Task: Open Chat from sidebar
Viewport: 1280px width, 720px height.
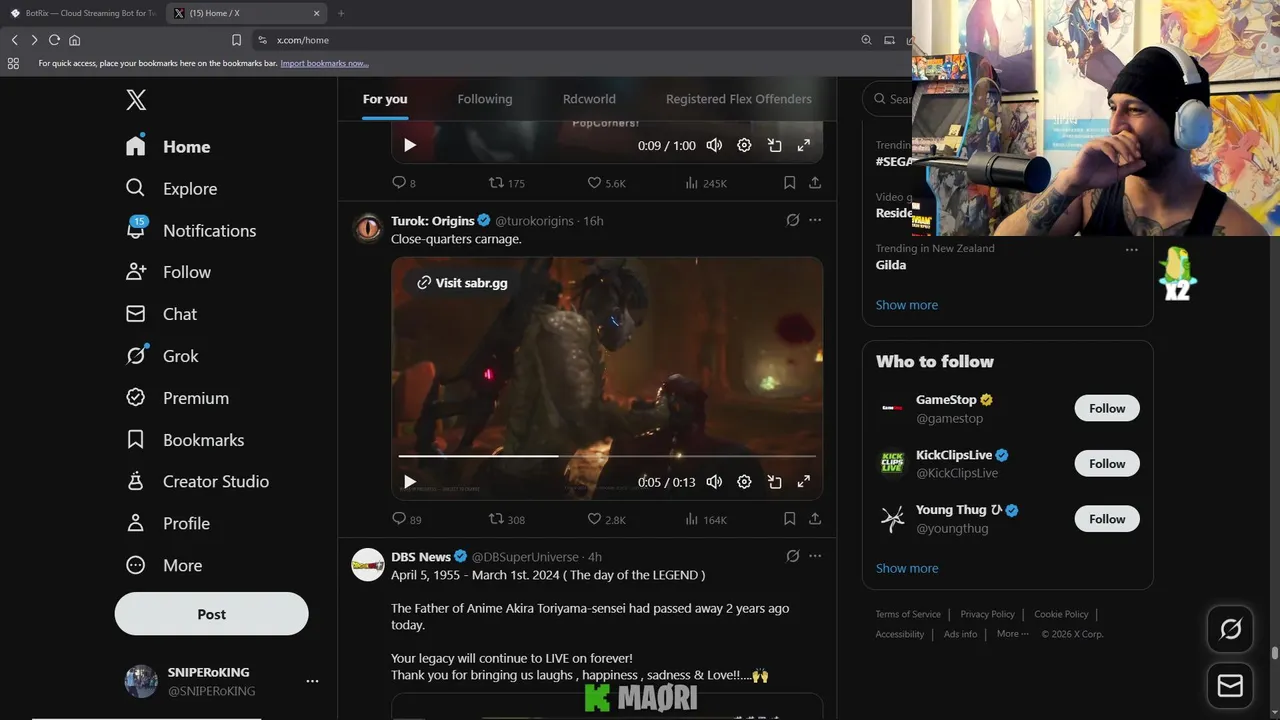Action: [161, 314]
